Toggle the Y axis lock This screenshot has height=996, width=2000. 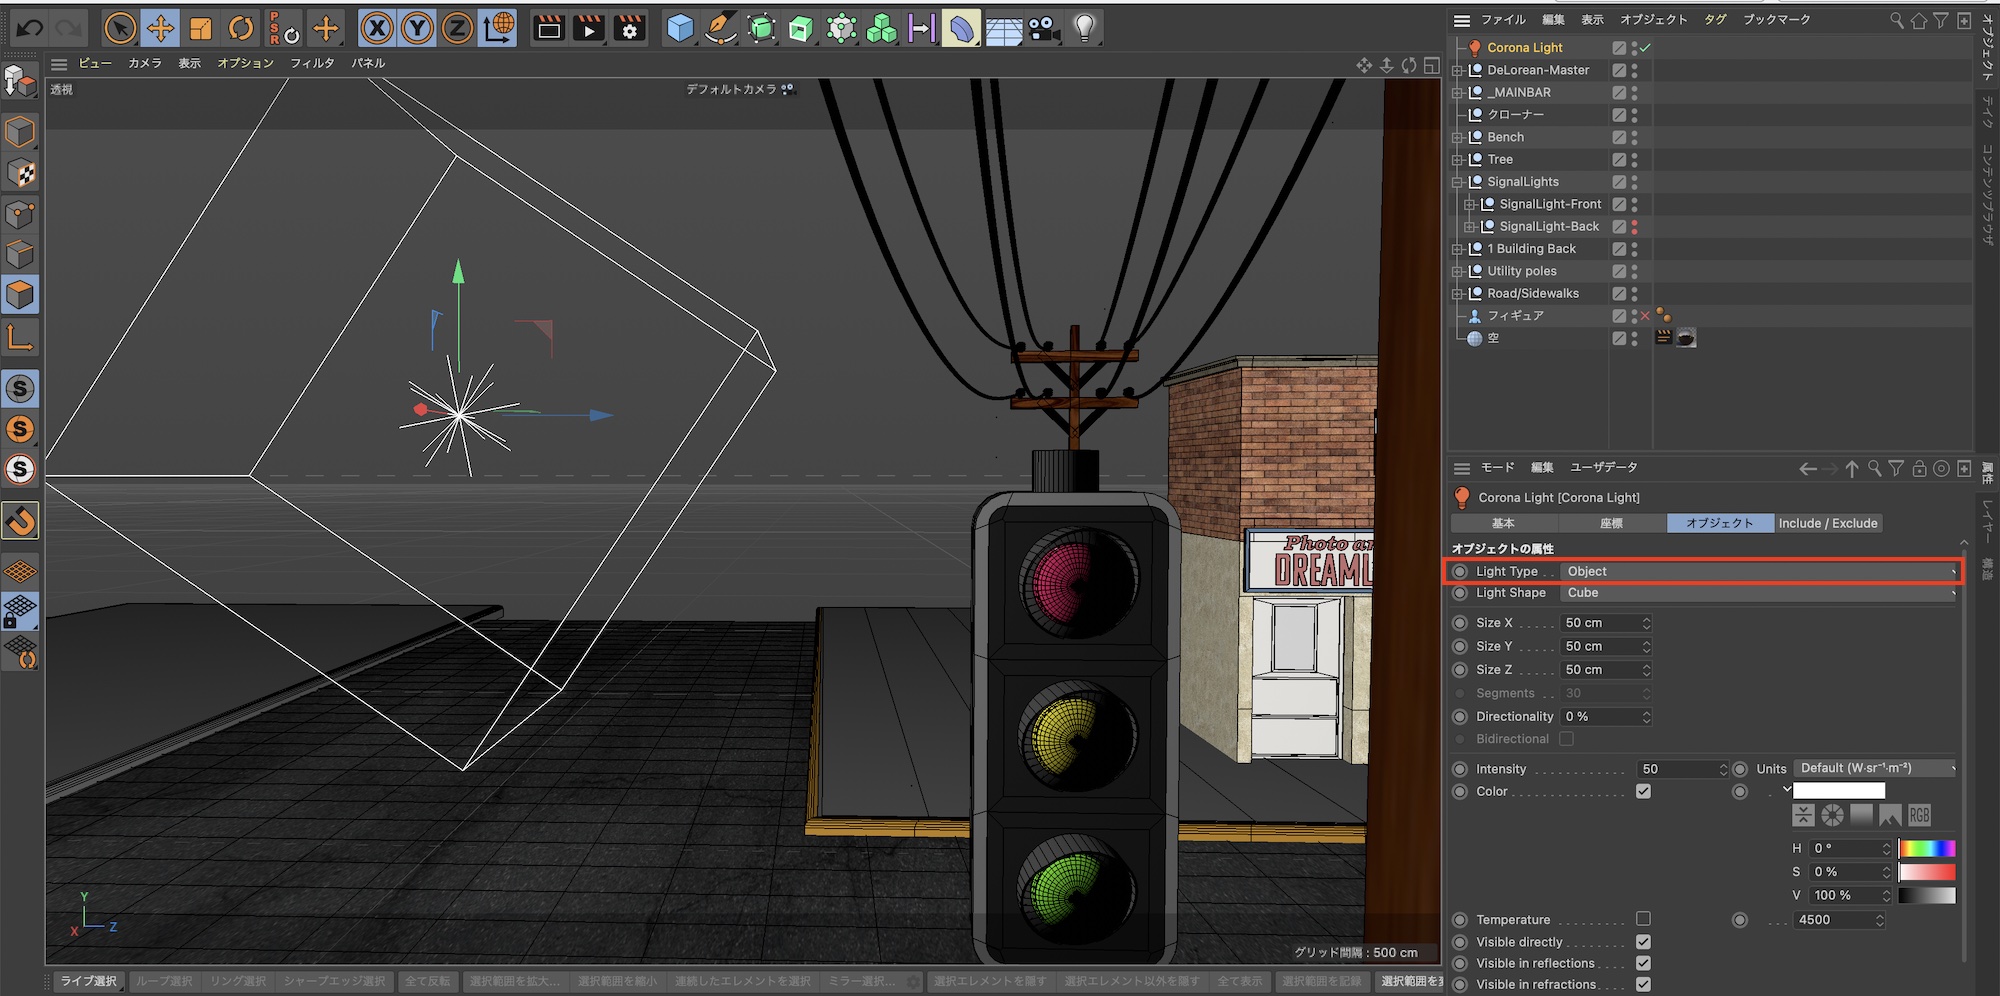coord(417,28)
